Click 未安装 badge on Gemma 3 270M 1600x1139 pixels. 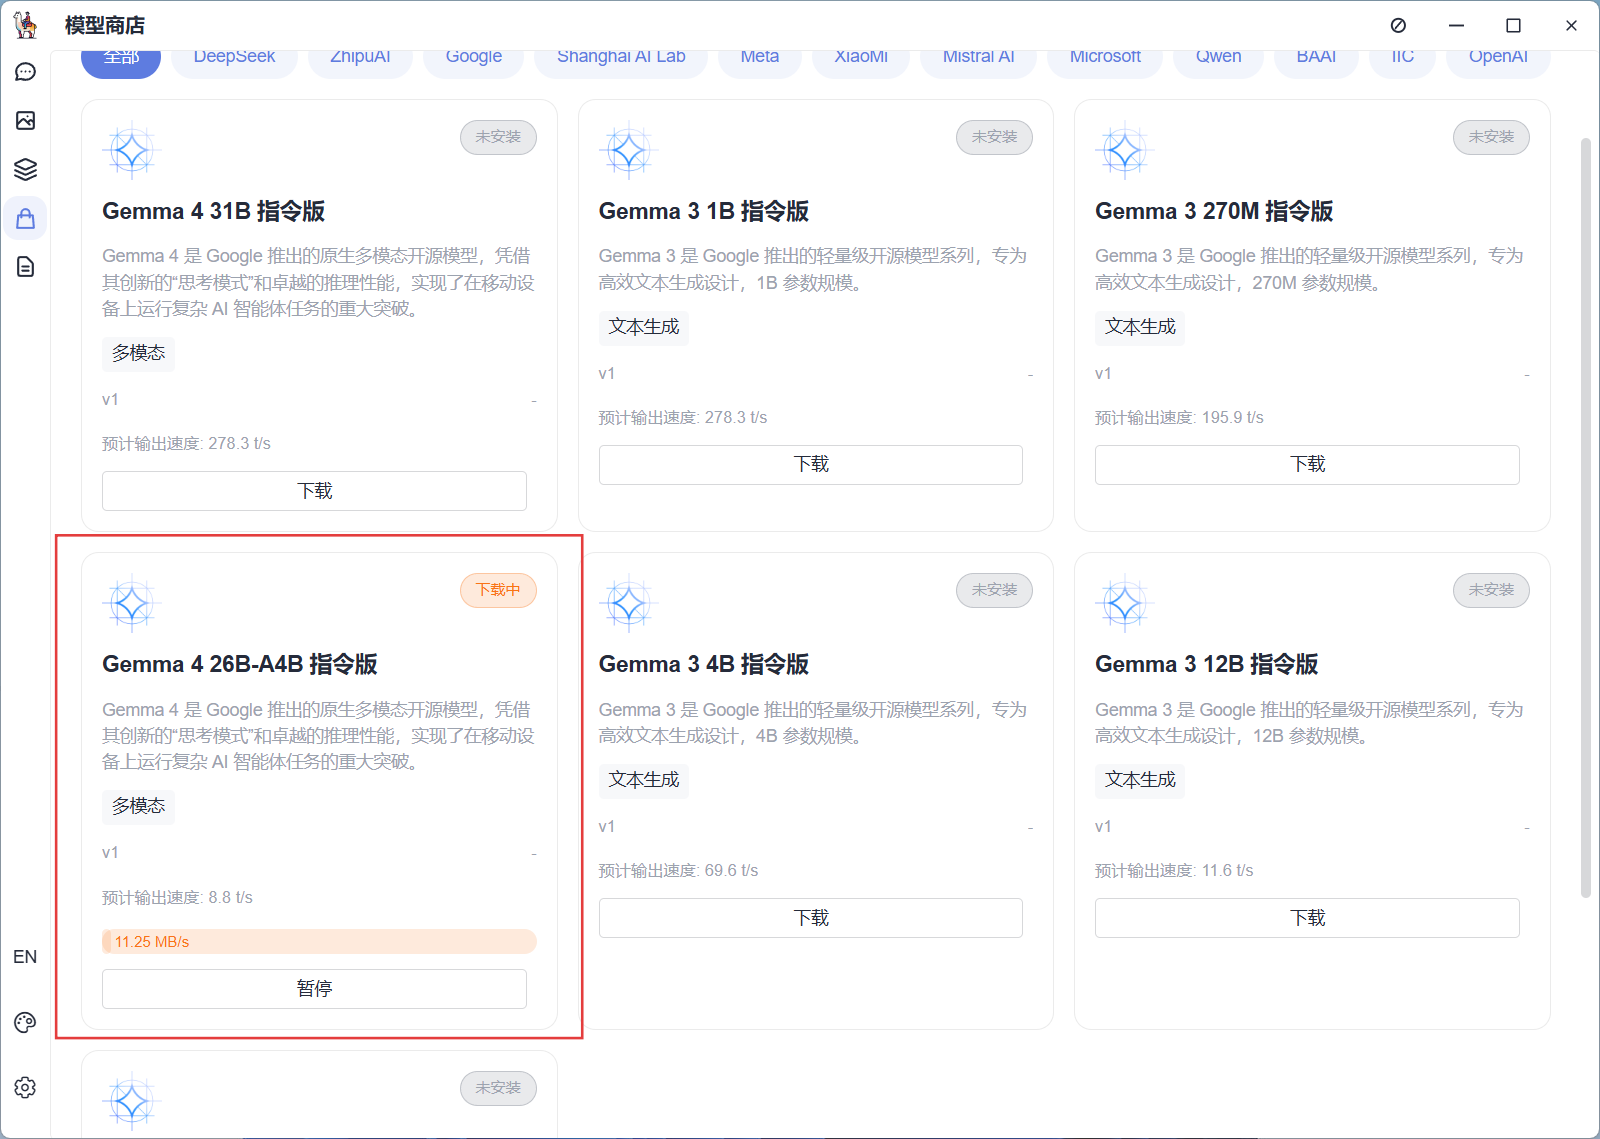(x=1491, y=137)
